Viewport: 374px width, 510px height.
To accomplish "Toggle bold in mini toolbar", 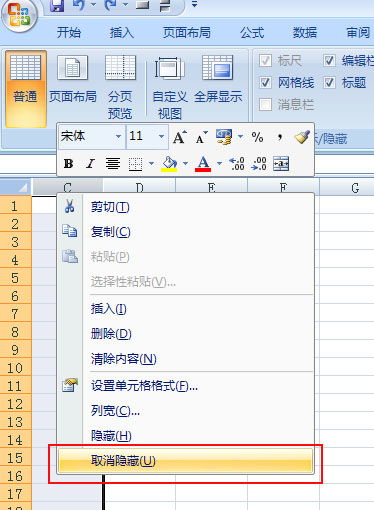I will [x=68, y=163].
